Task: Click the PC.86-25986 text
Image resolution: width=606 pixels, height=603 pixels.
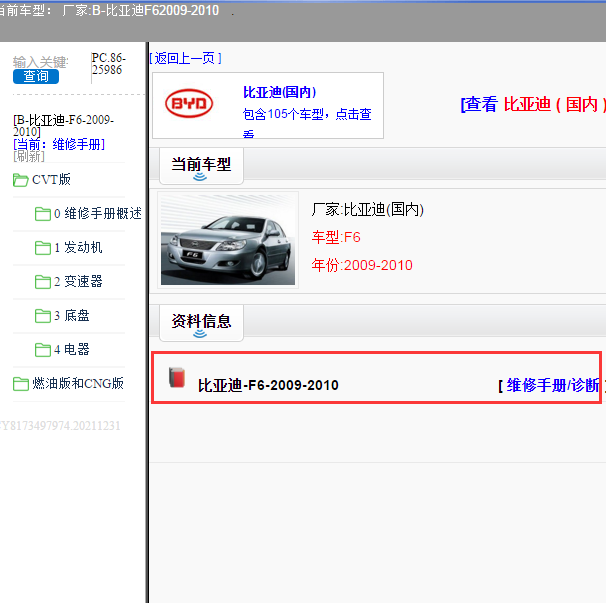Action: point(109,64)
